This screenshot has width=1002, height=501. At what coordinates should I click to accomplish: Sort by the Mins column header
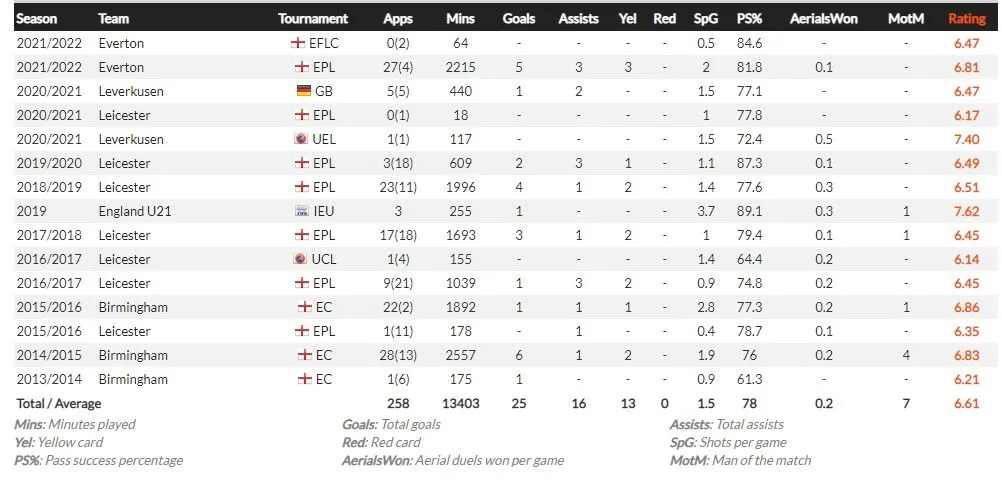point(460,18)
